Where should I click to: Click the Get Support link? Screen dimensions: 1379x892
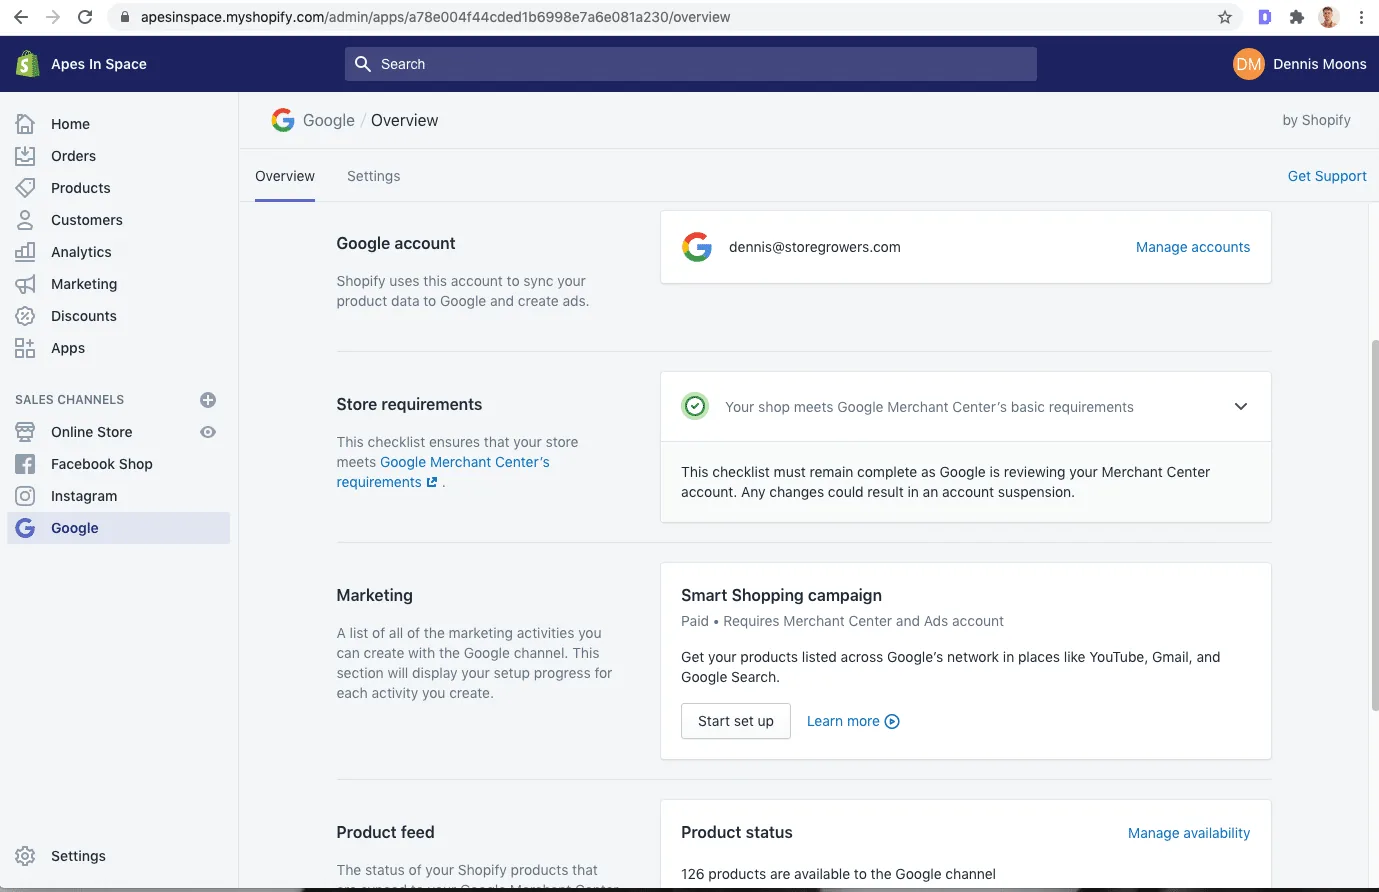click(x=1326, y=175)
